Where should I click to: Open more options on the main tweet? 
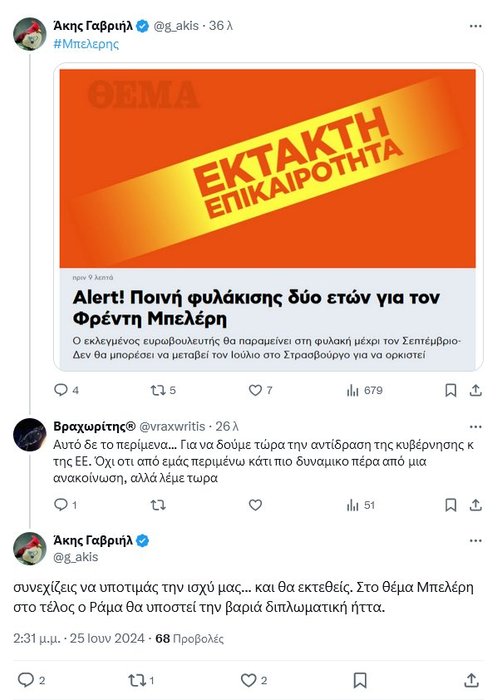476,541
